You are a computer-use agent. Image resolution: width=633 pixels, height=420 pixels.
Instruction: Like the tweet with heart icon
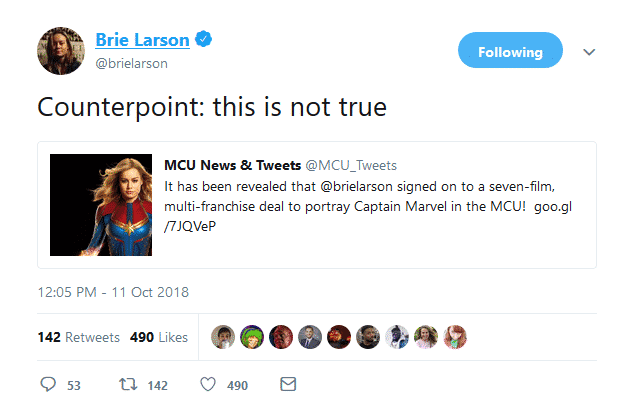point(208,385)
